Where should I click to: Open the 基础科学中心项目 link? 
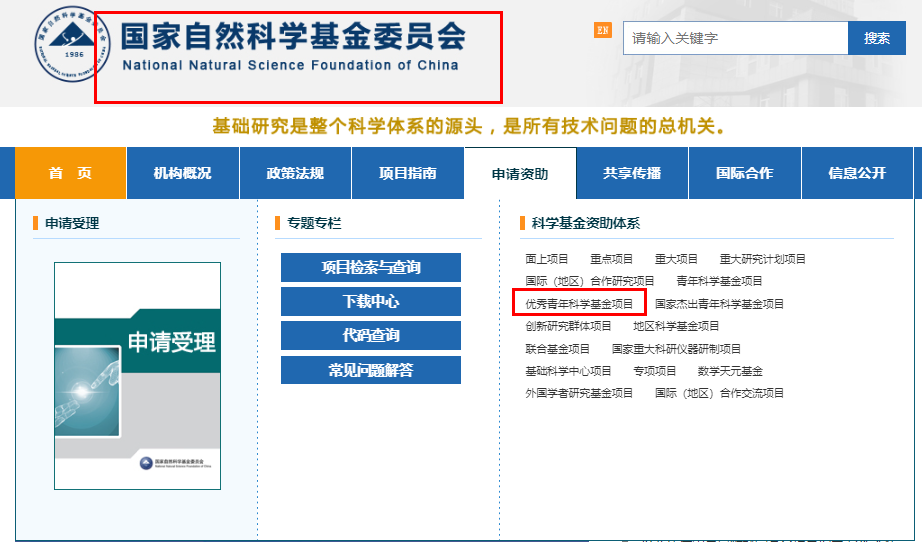pyautogui.click(x=569, y=372)
